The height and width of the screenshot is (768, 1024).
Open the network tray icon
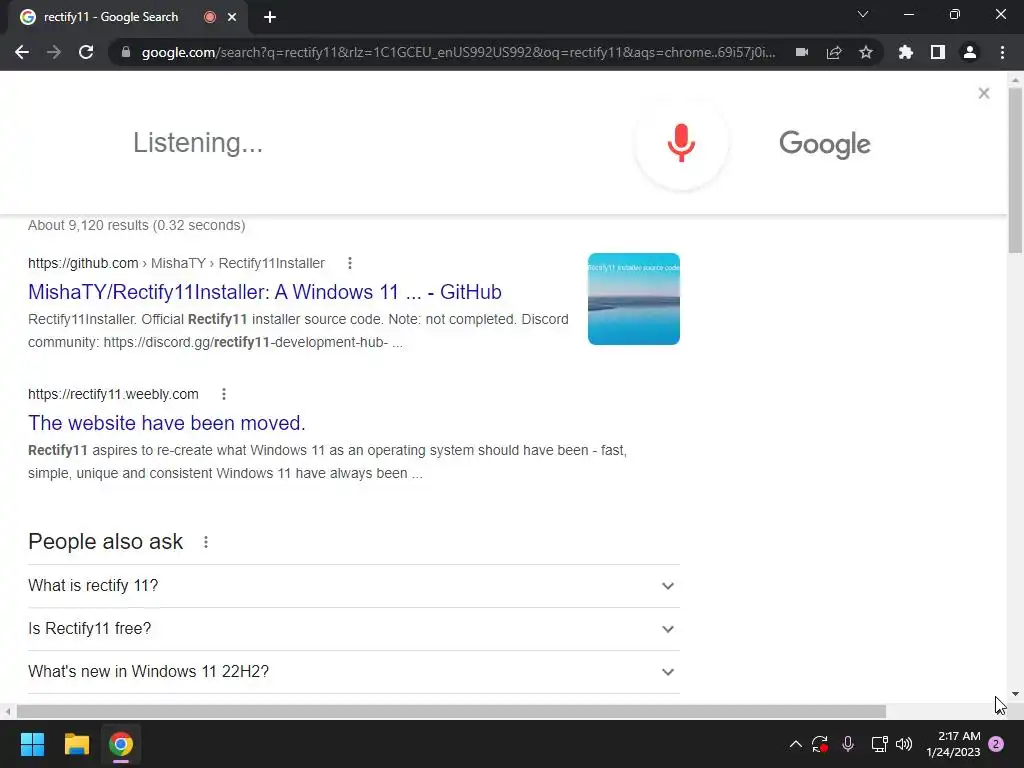tap(879, 744)
